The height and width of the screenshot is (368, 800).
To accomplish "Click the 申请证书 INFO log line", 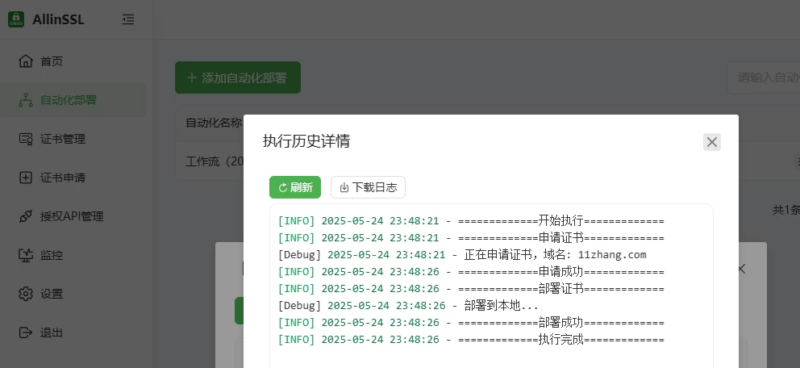I will click(471, 238).
